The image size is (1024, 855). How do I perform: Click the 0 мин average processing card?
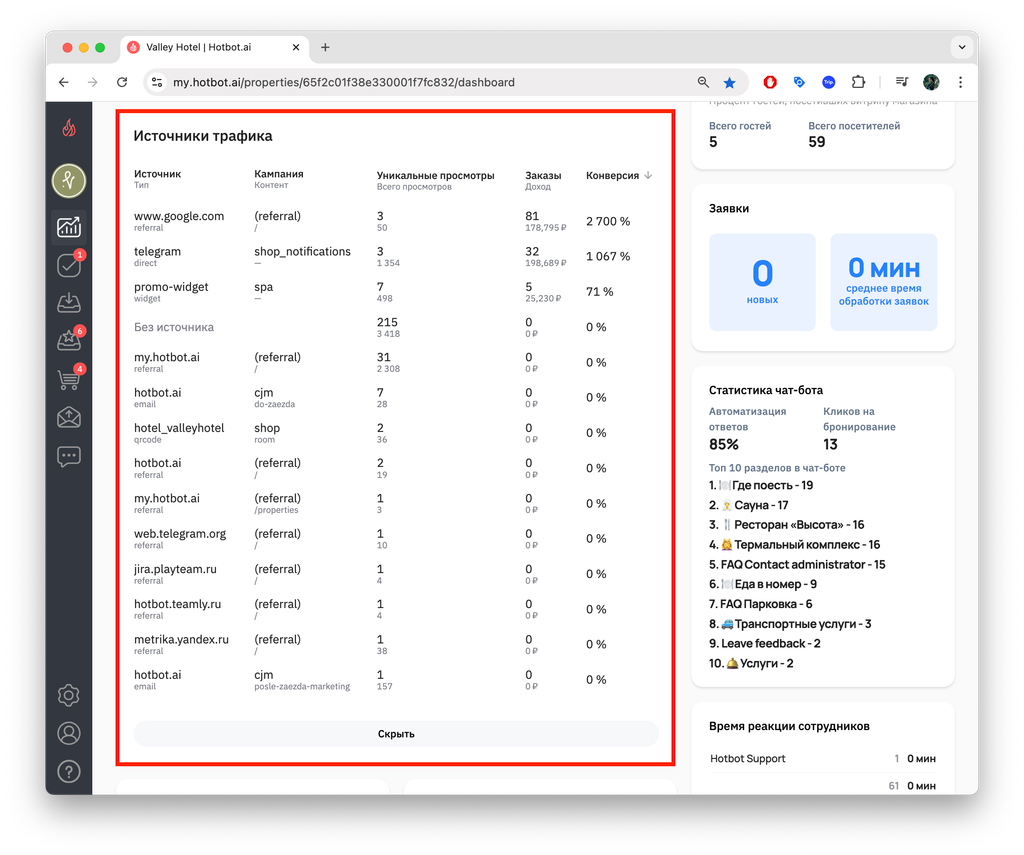[883, 282]
